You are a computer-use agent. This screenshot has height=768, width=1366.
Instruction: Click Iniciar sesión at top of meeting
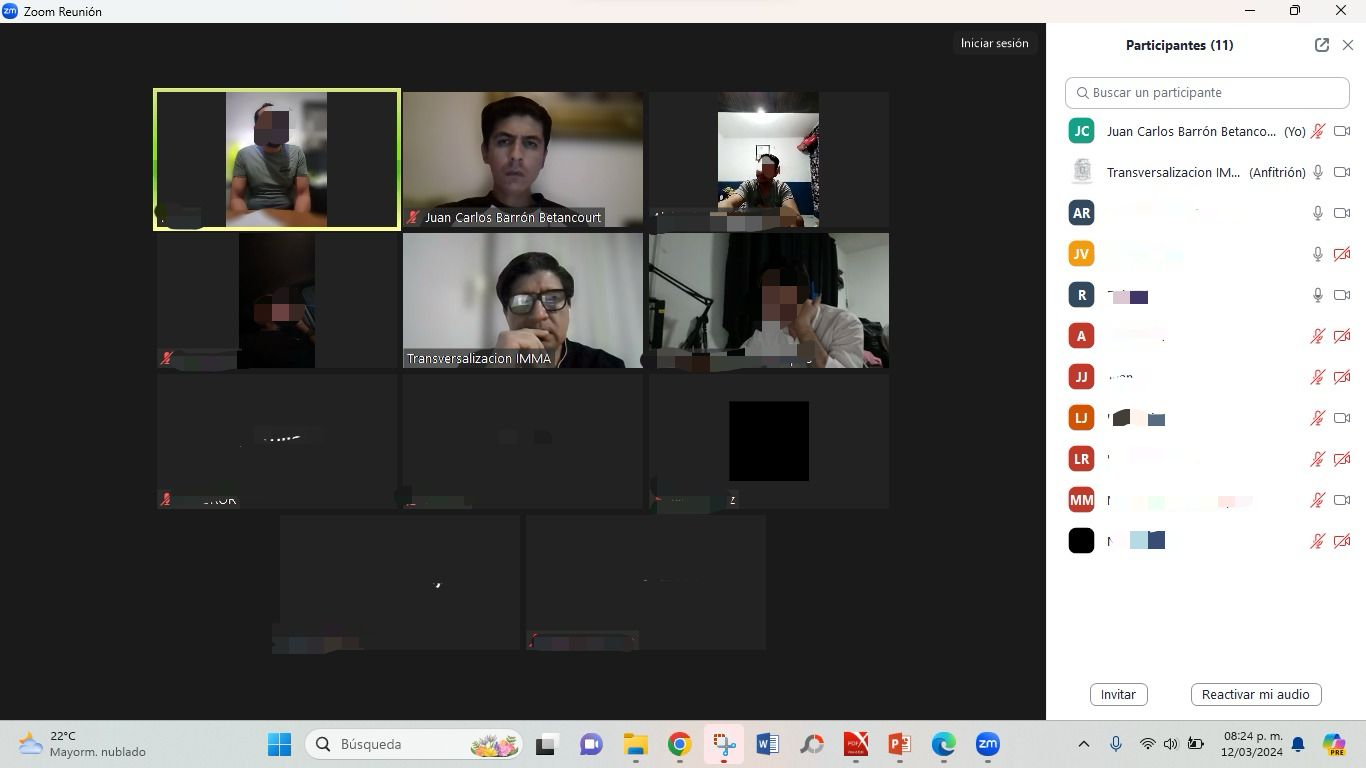[x=994, y=43]
